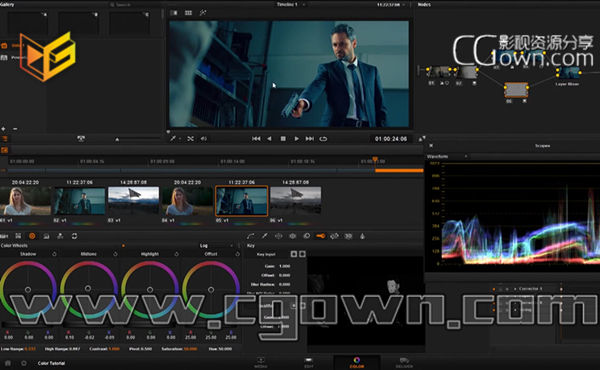Select the Layer Mixer node
The height and width of the screenshot is (370, 600).
[568, 73]
